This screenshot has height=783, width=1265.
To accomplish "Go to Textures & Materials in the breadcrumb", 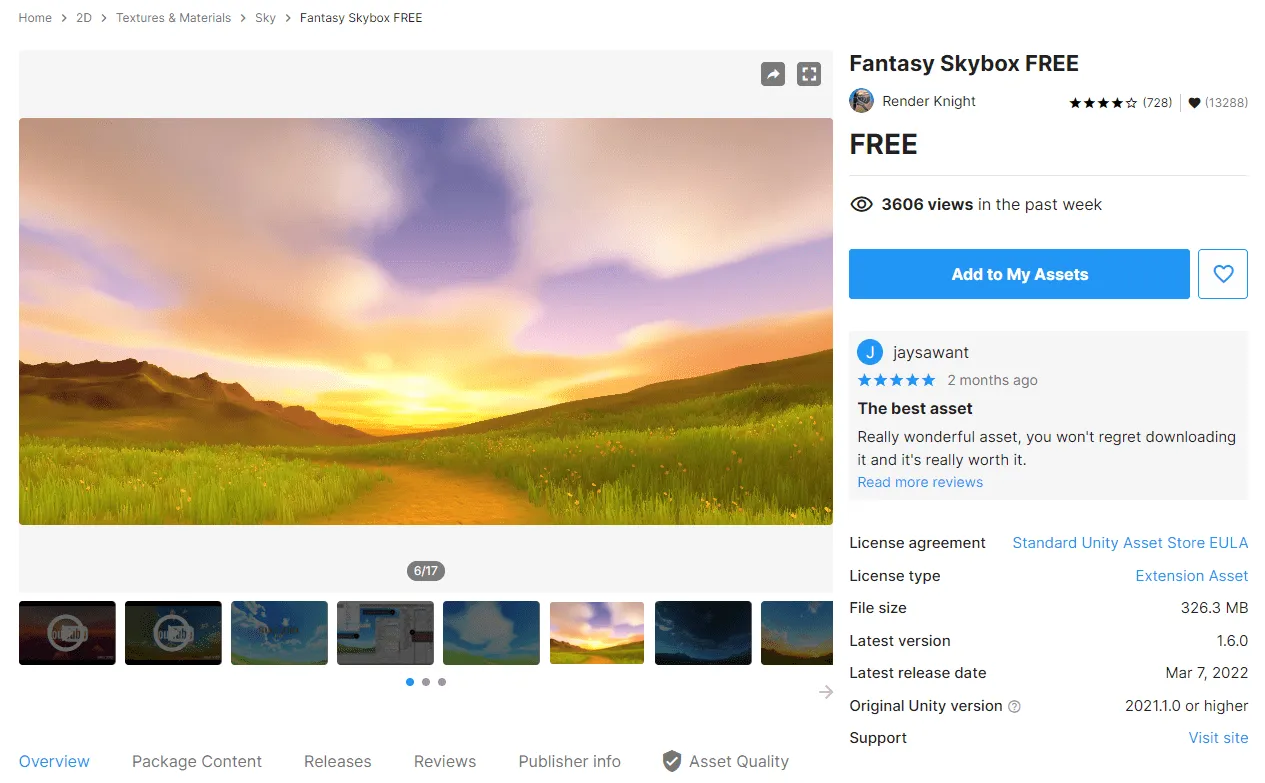I will (x=173, y=18).
